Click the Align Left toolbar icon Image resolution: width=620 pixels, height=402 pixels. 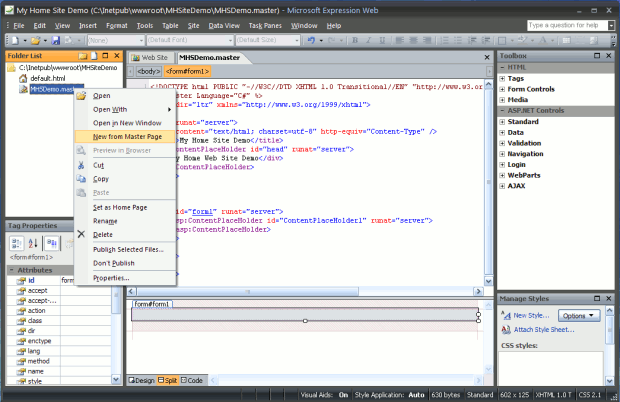tap(400, 40)
